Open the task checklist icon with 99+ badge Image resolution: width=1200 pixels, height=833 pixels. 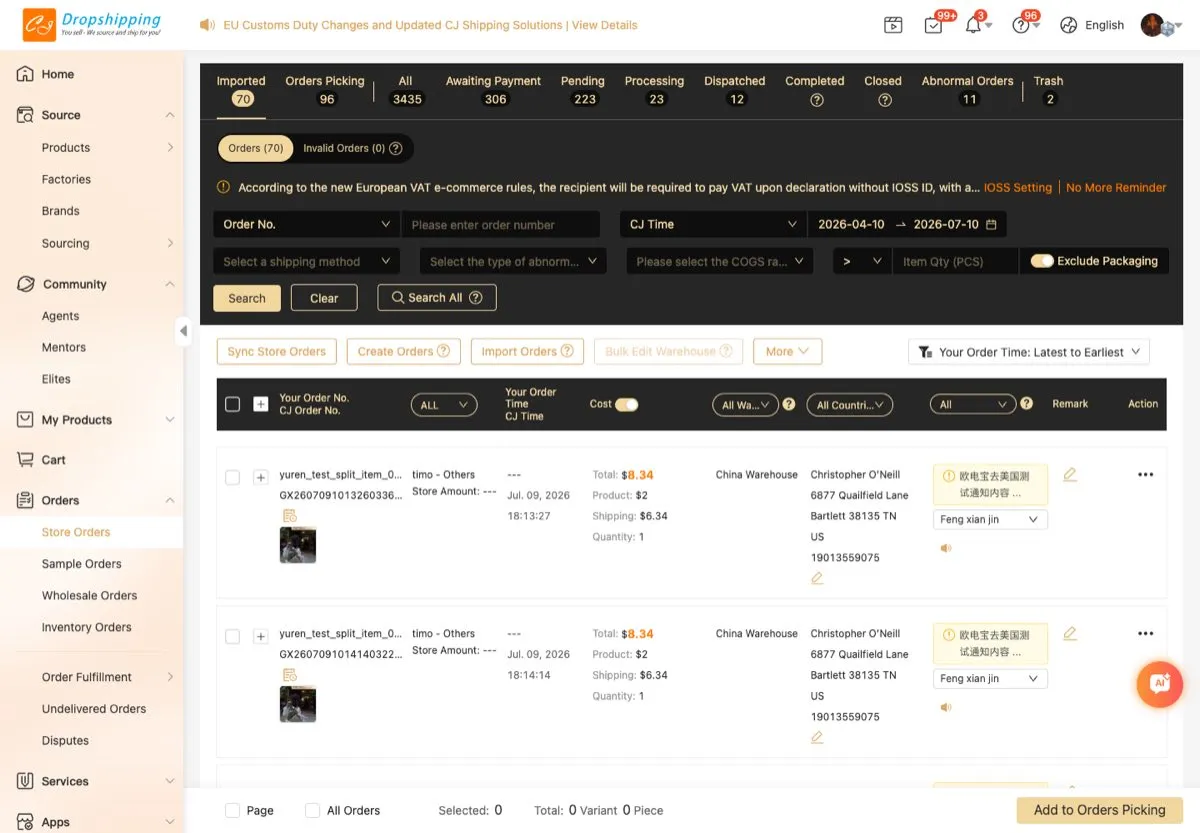(933, 25)
